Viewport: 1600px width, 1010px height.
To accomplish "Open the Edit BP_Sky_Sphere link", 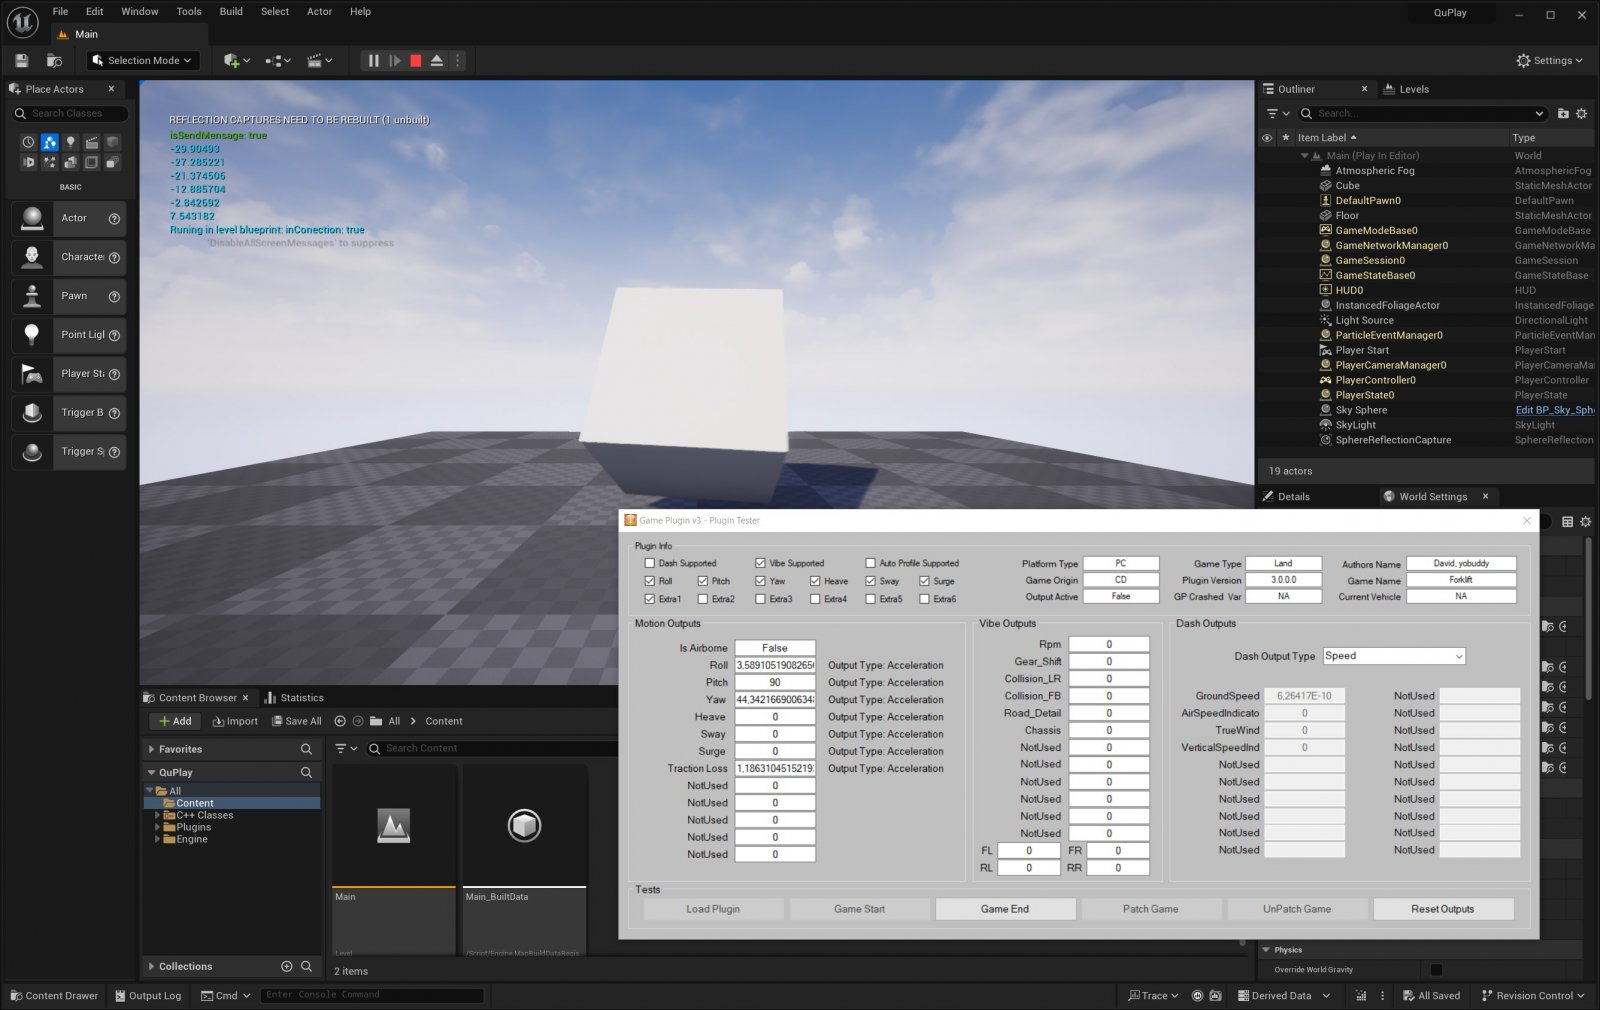I will point(1554,410).
